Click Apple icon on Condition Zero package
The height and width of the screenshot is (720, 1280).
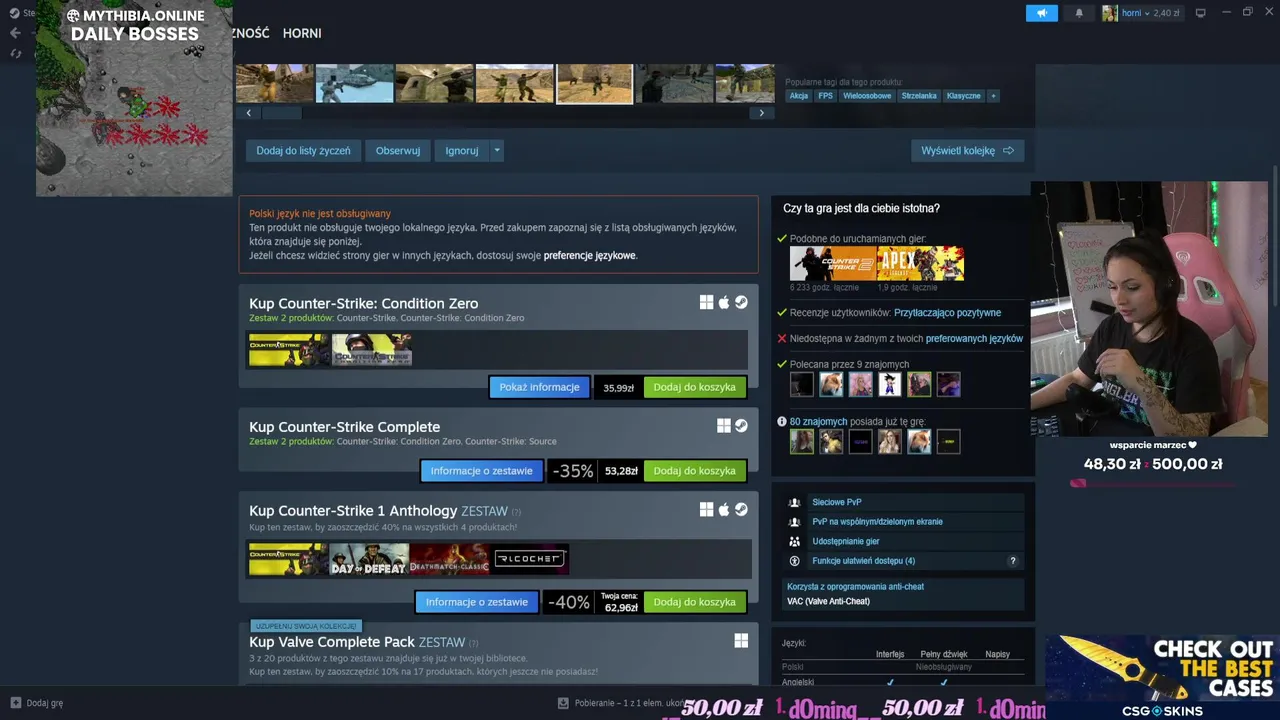pyautogui.click(x=724, y=302)
